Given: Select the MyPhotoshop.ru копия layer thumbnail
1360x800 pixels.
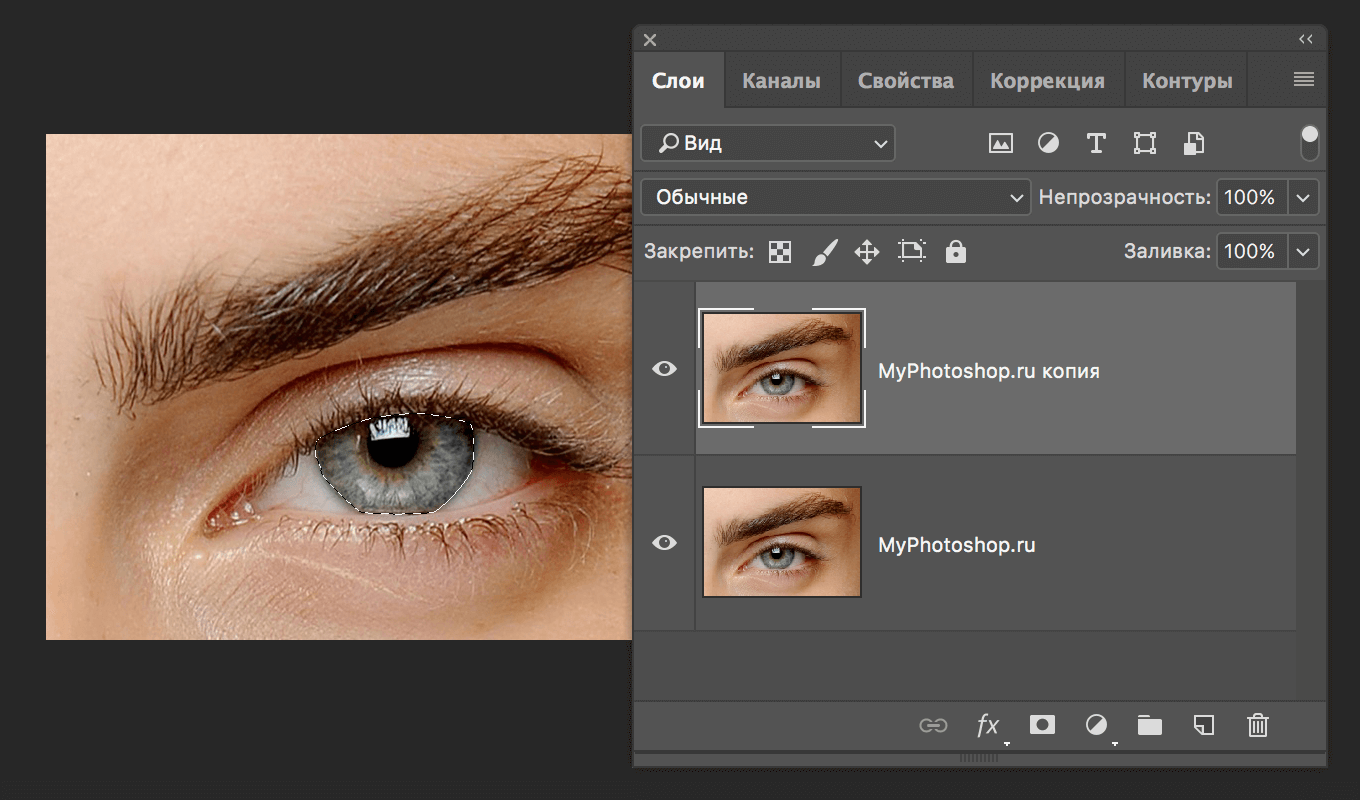Looking at the screenshot, I should 781,368.
